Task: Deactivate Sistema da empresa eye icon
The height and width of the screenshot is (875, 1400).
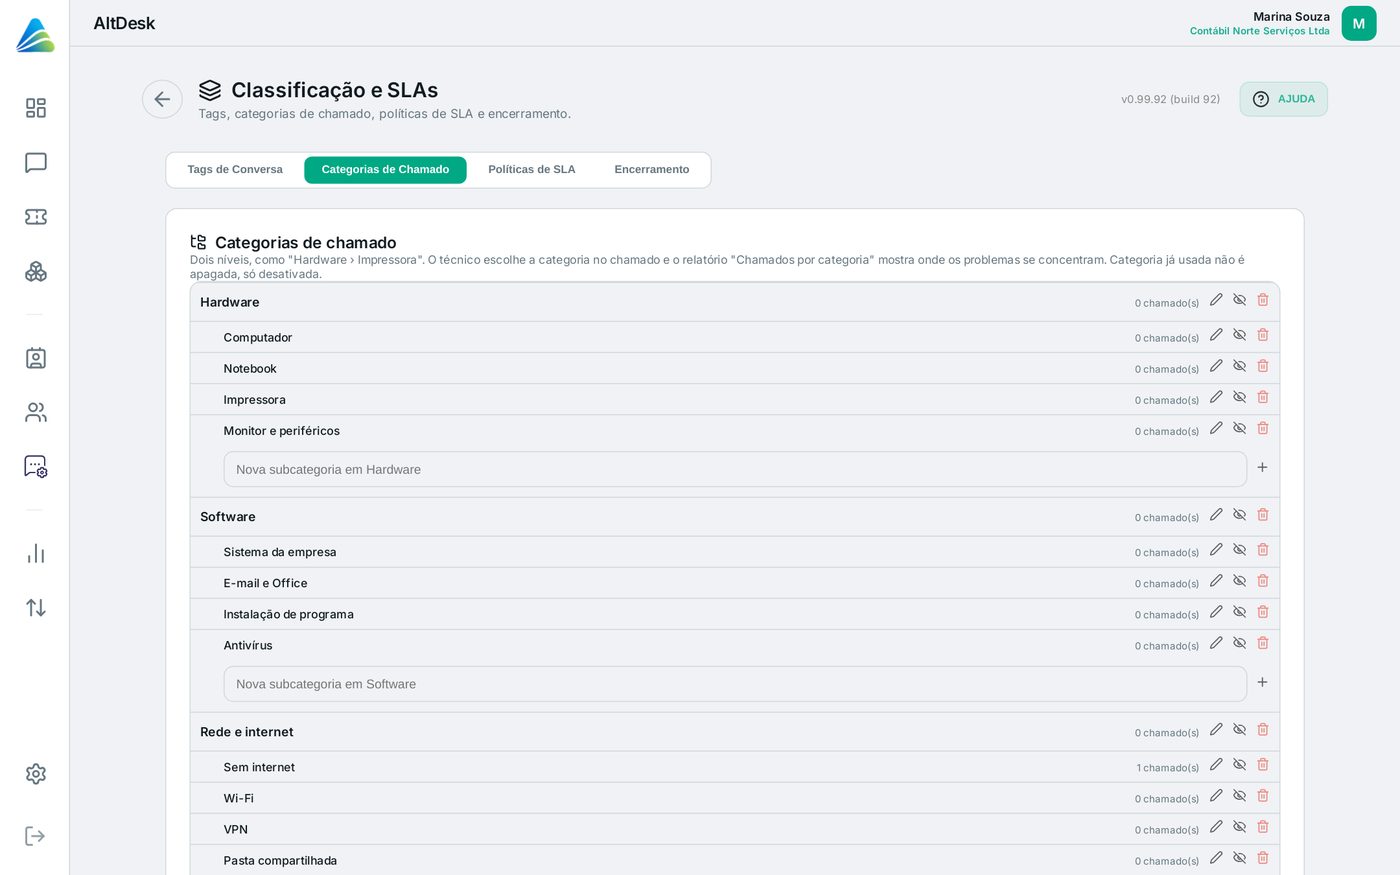Action: click(1239, 550)
